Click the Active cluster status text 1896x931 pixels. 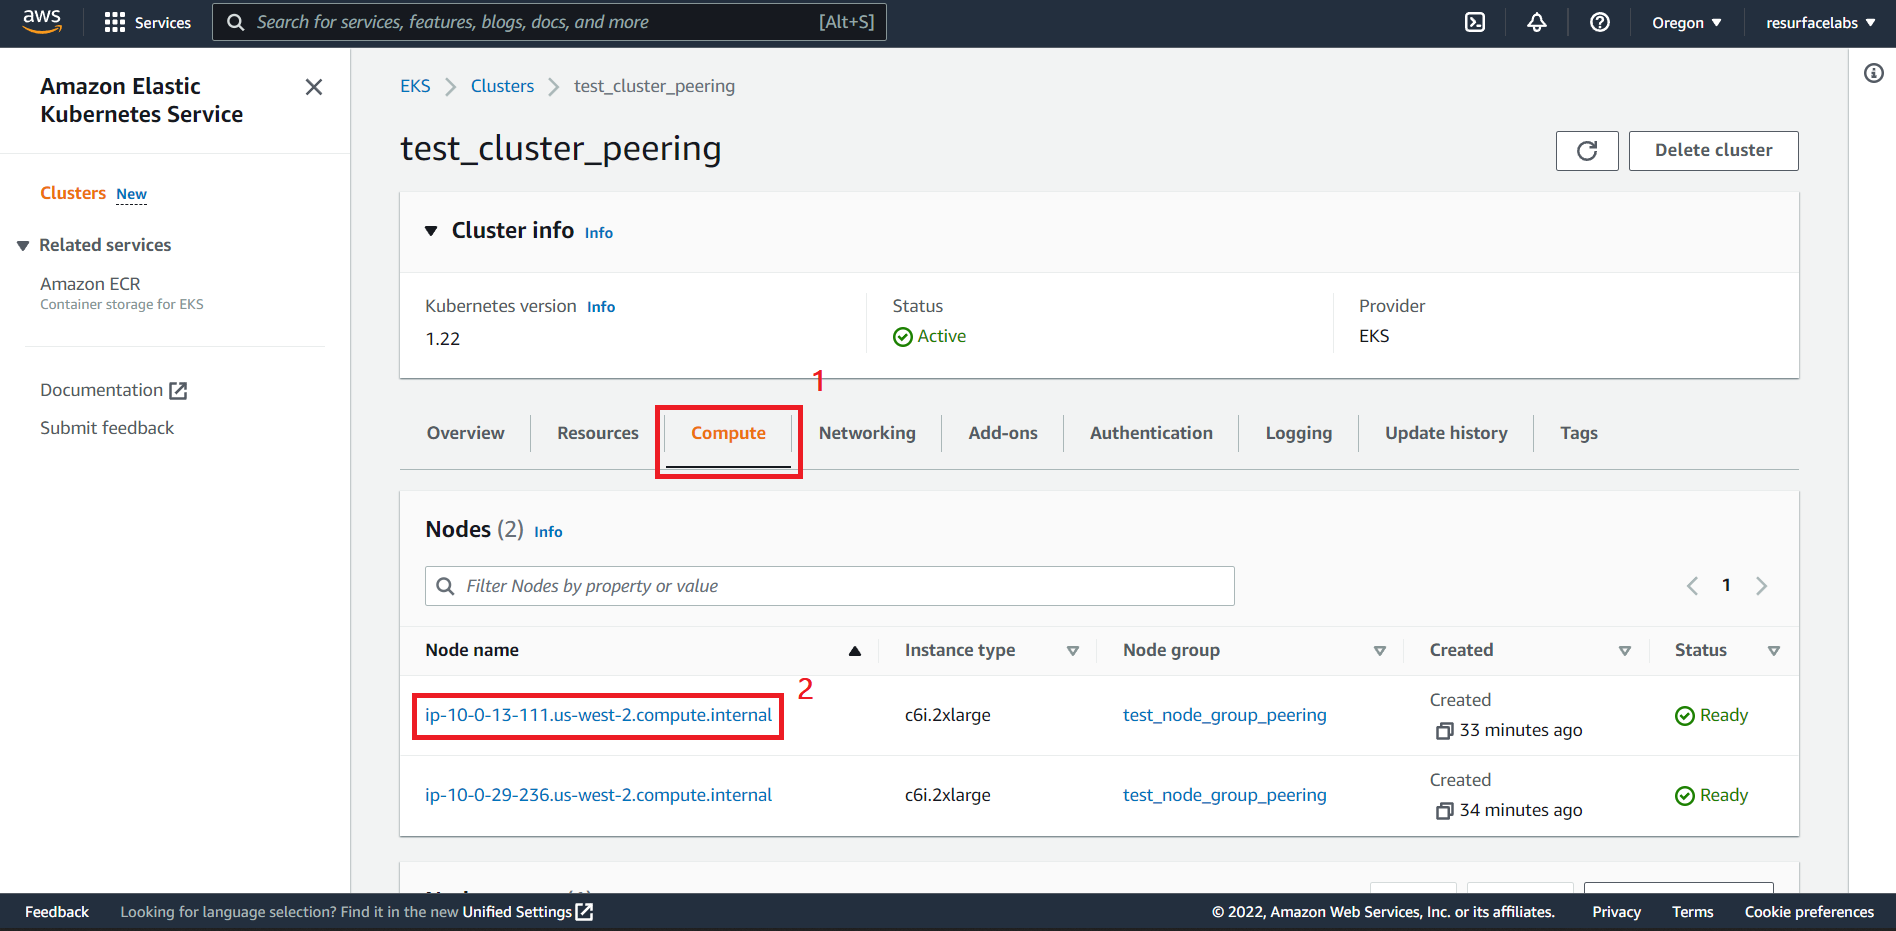click(941, 336)
